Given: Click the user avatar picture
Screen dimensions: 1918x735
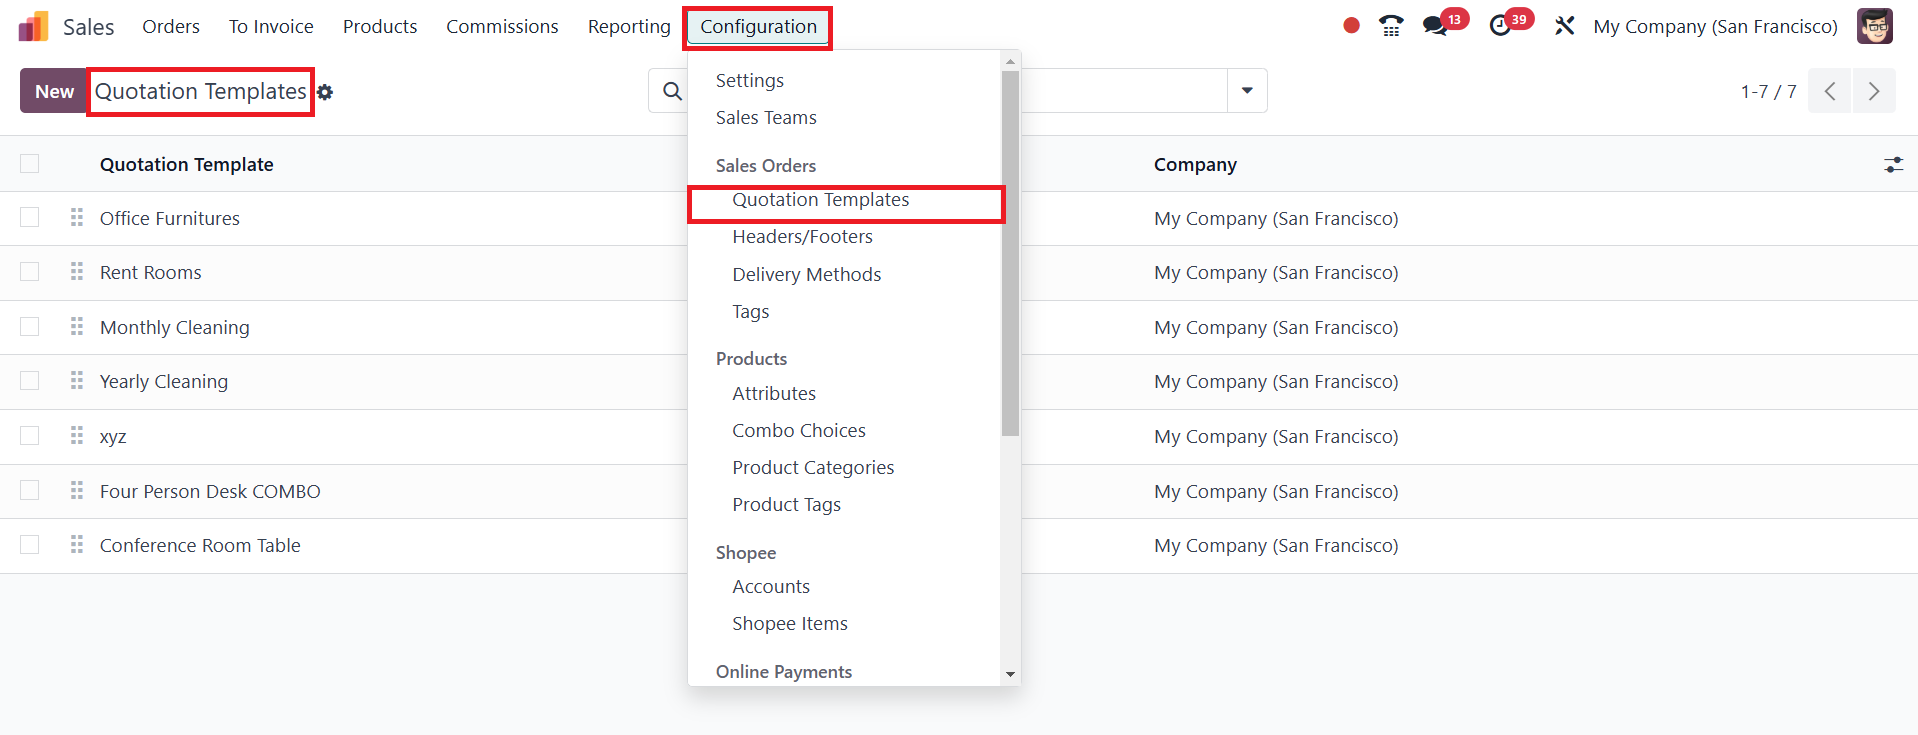Looking at the screenshot, I should [x=1874, y=26].
